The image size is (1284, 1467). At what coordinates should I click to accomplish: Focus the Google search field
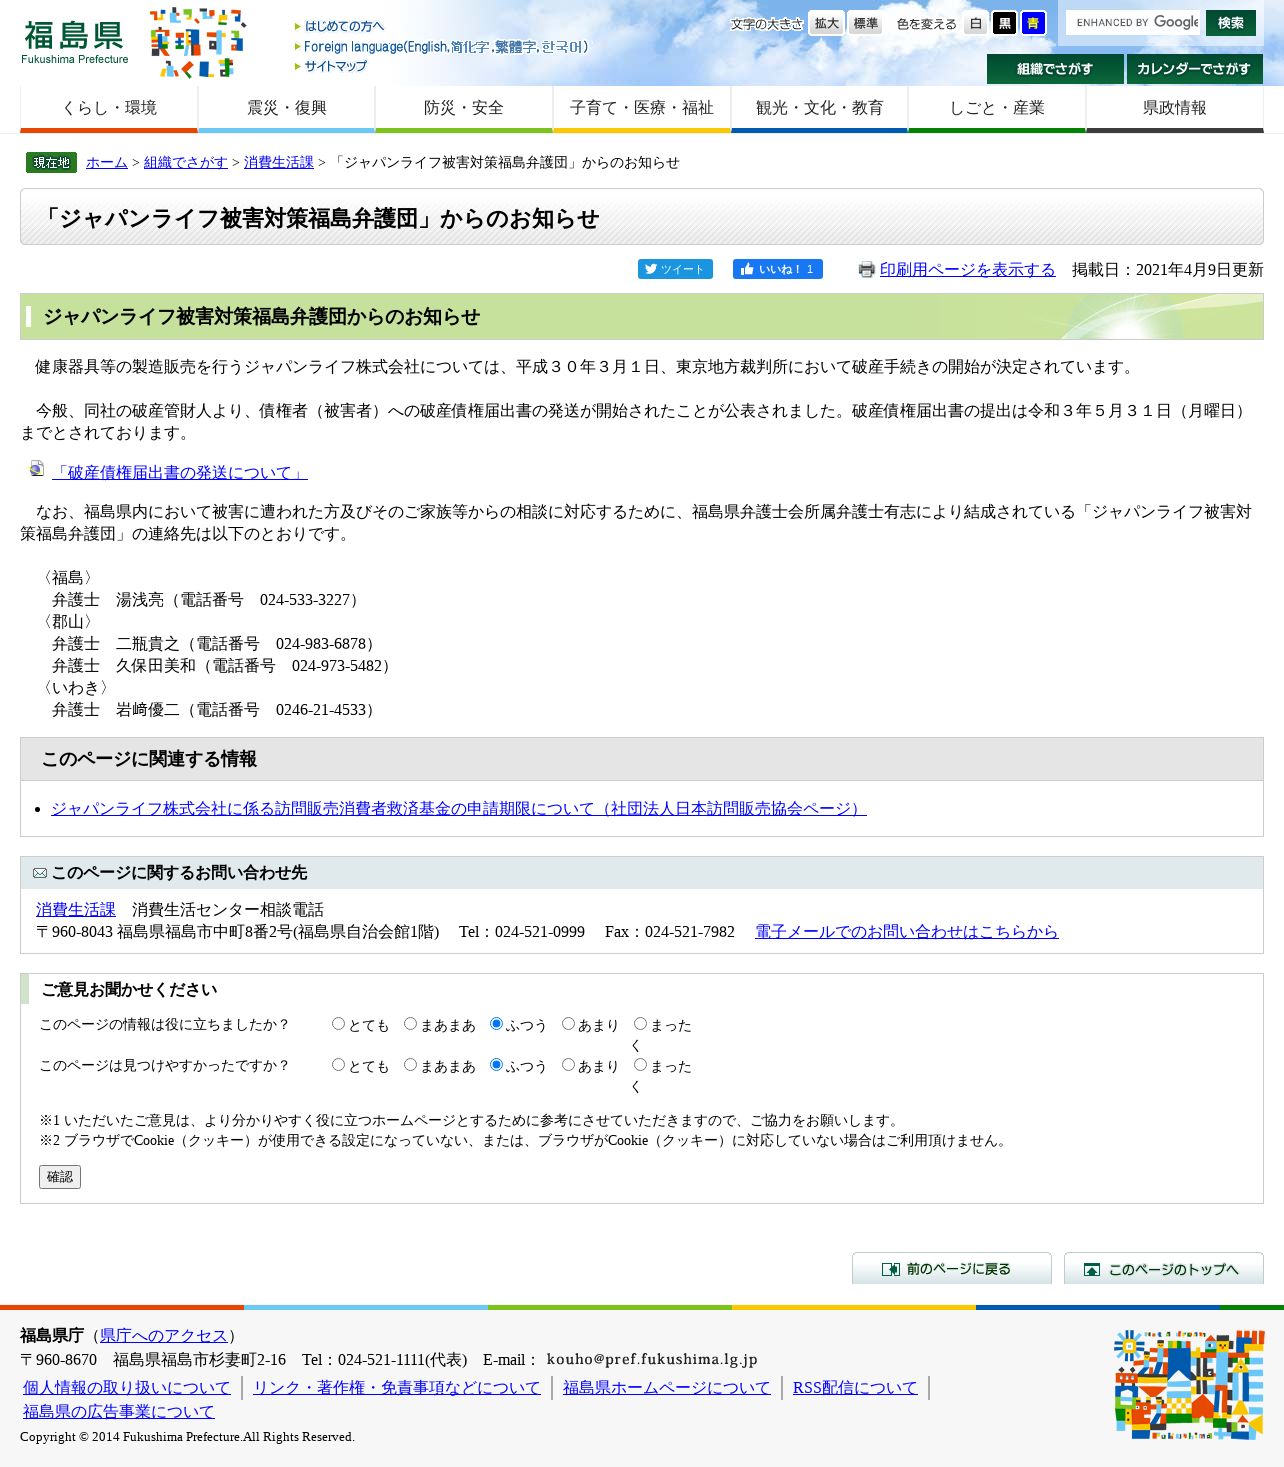[x=1134, y=22]
